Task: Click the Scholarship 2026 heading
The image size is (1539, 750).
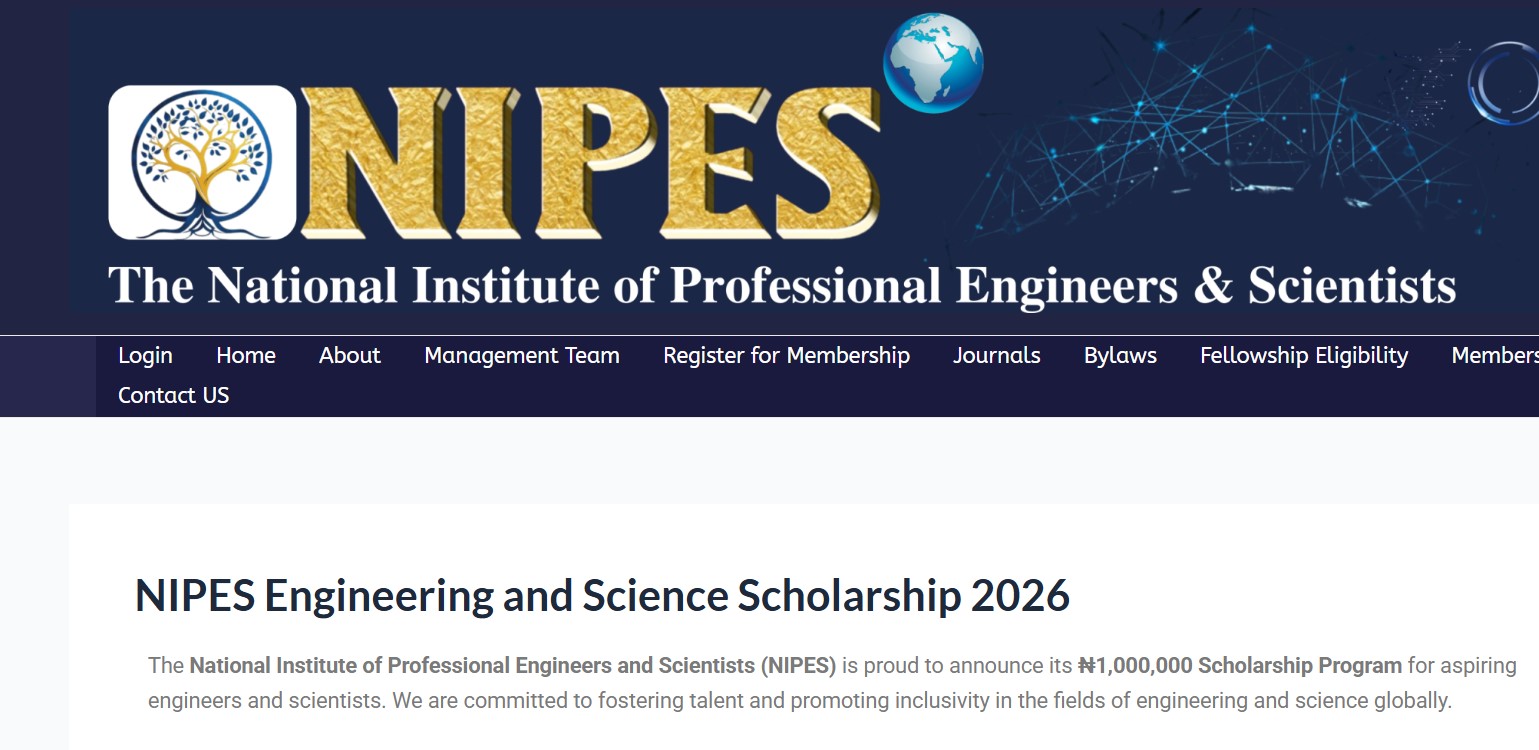Action: point(602,595)
